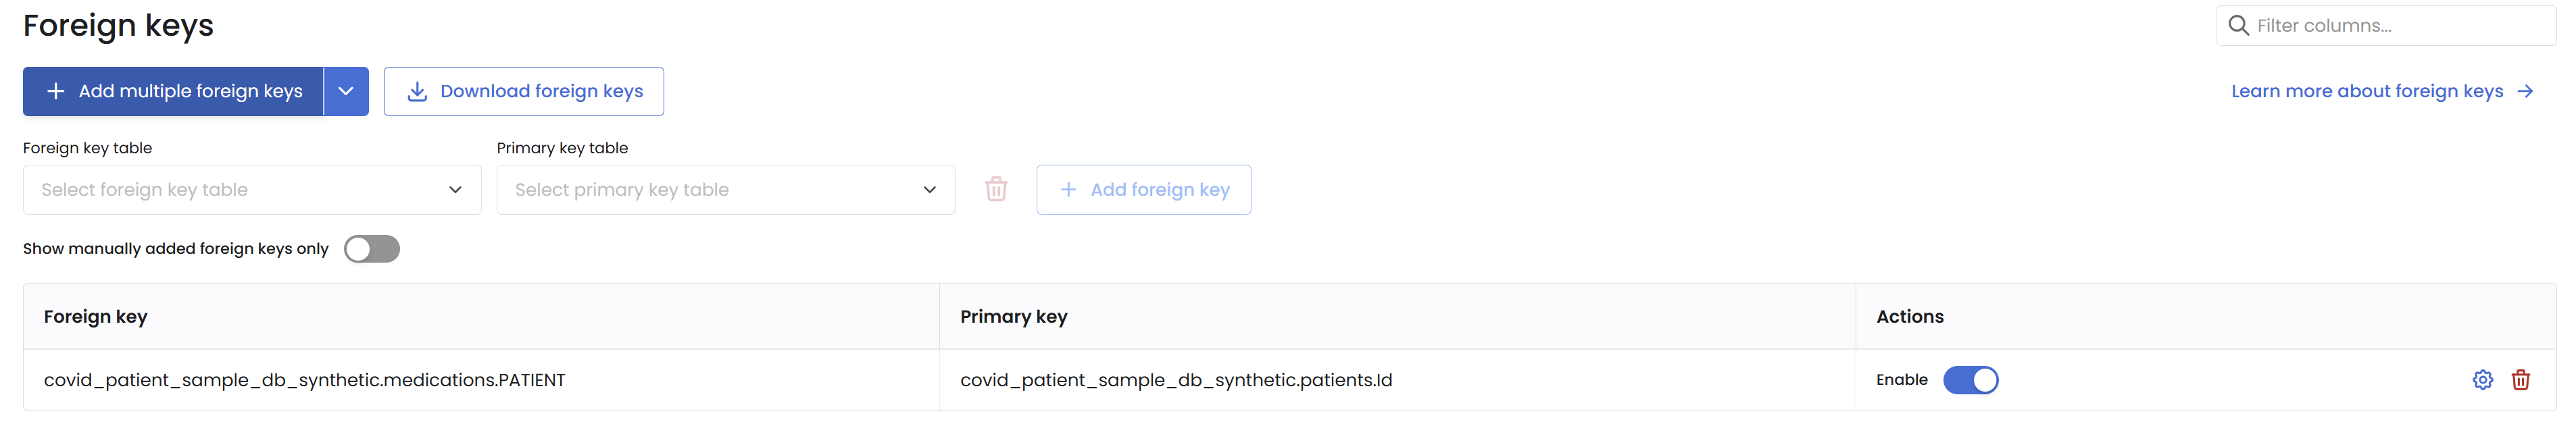Click Add multiple foreign keys button
The height and width of the screenshot is (422, 2576).
click(x=174, y=91)
